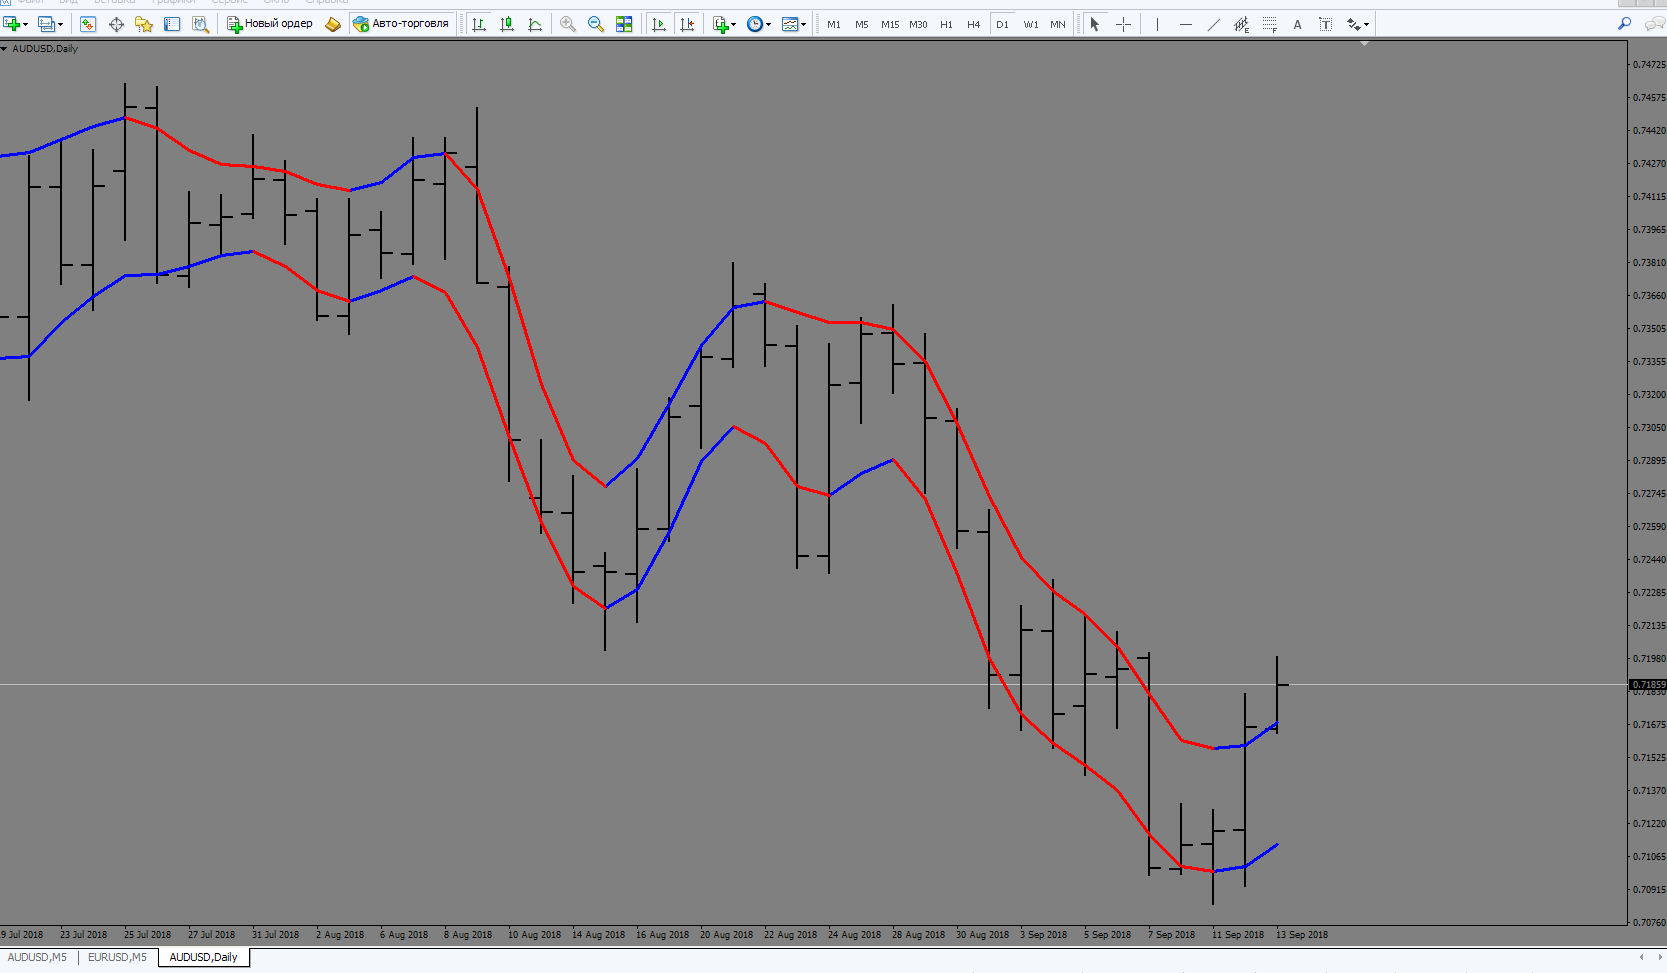Image resolution: width=1667 pixels, height=973 pixels.
Task: Switch to the AUDUSD,M5 chart tab
Action: [x=38, y=957]
